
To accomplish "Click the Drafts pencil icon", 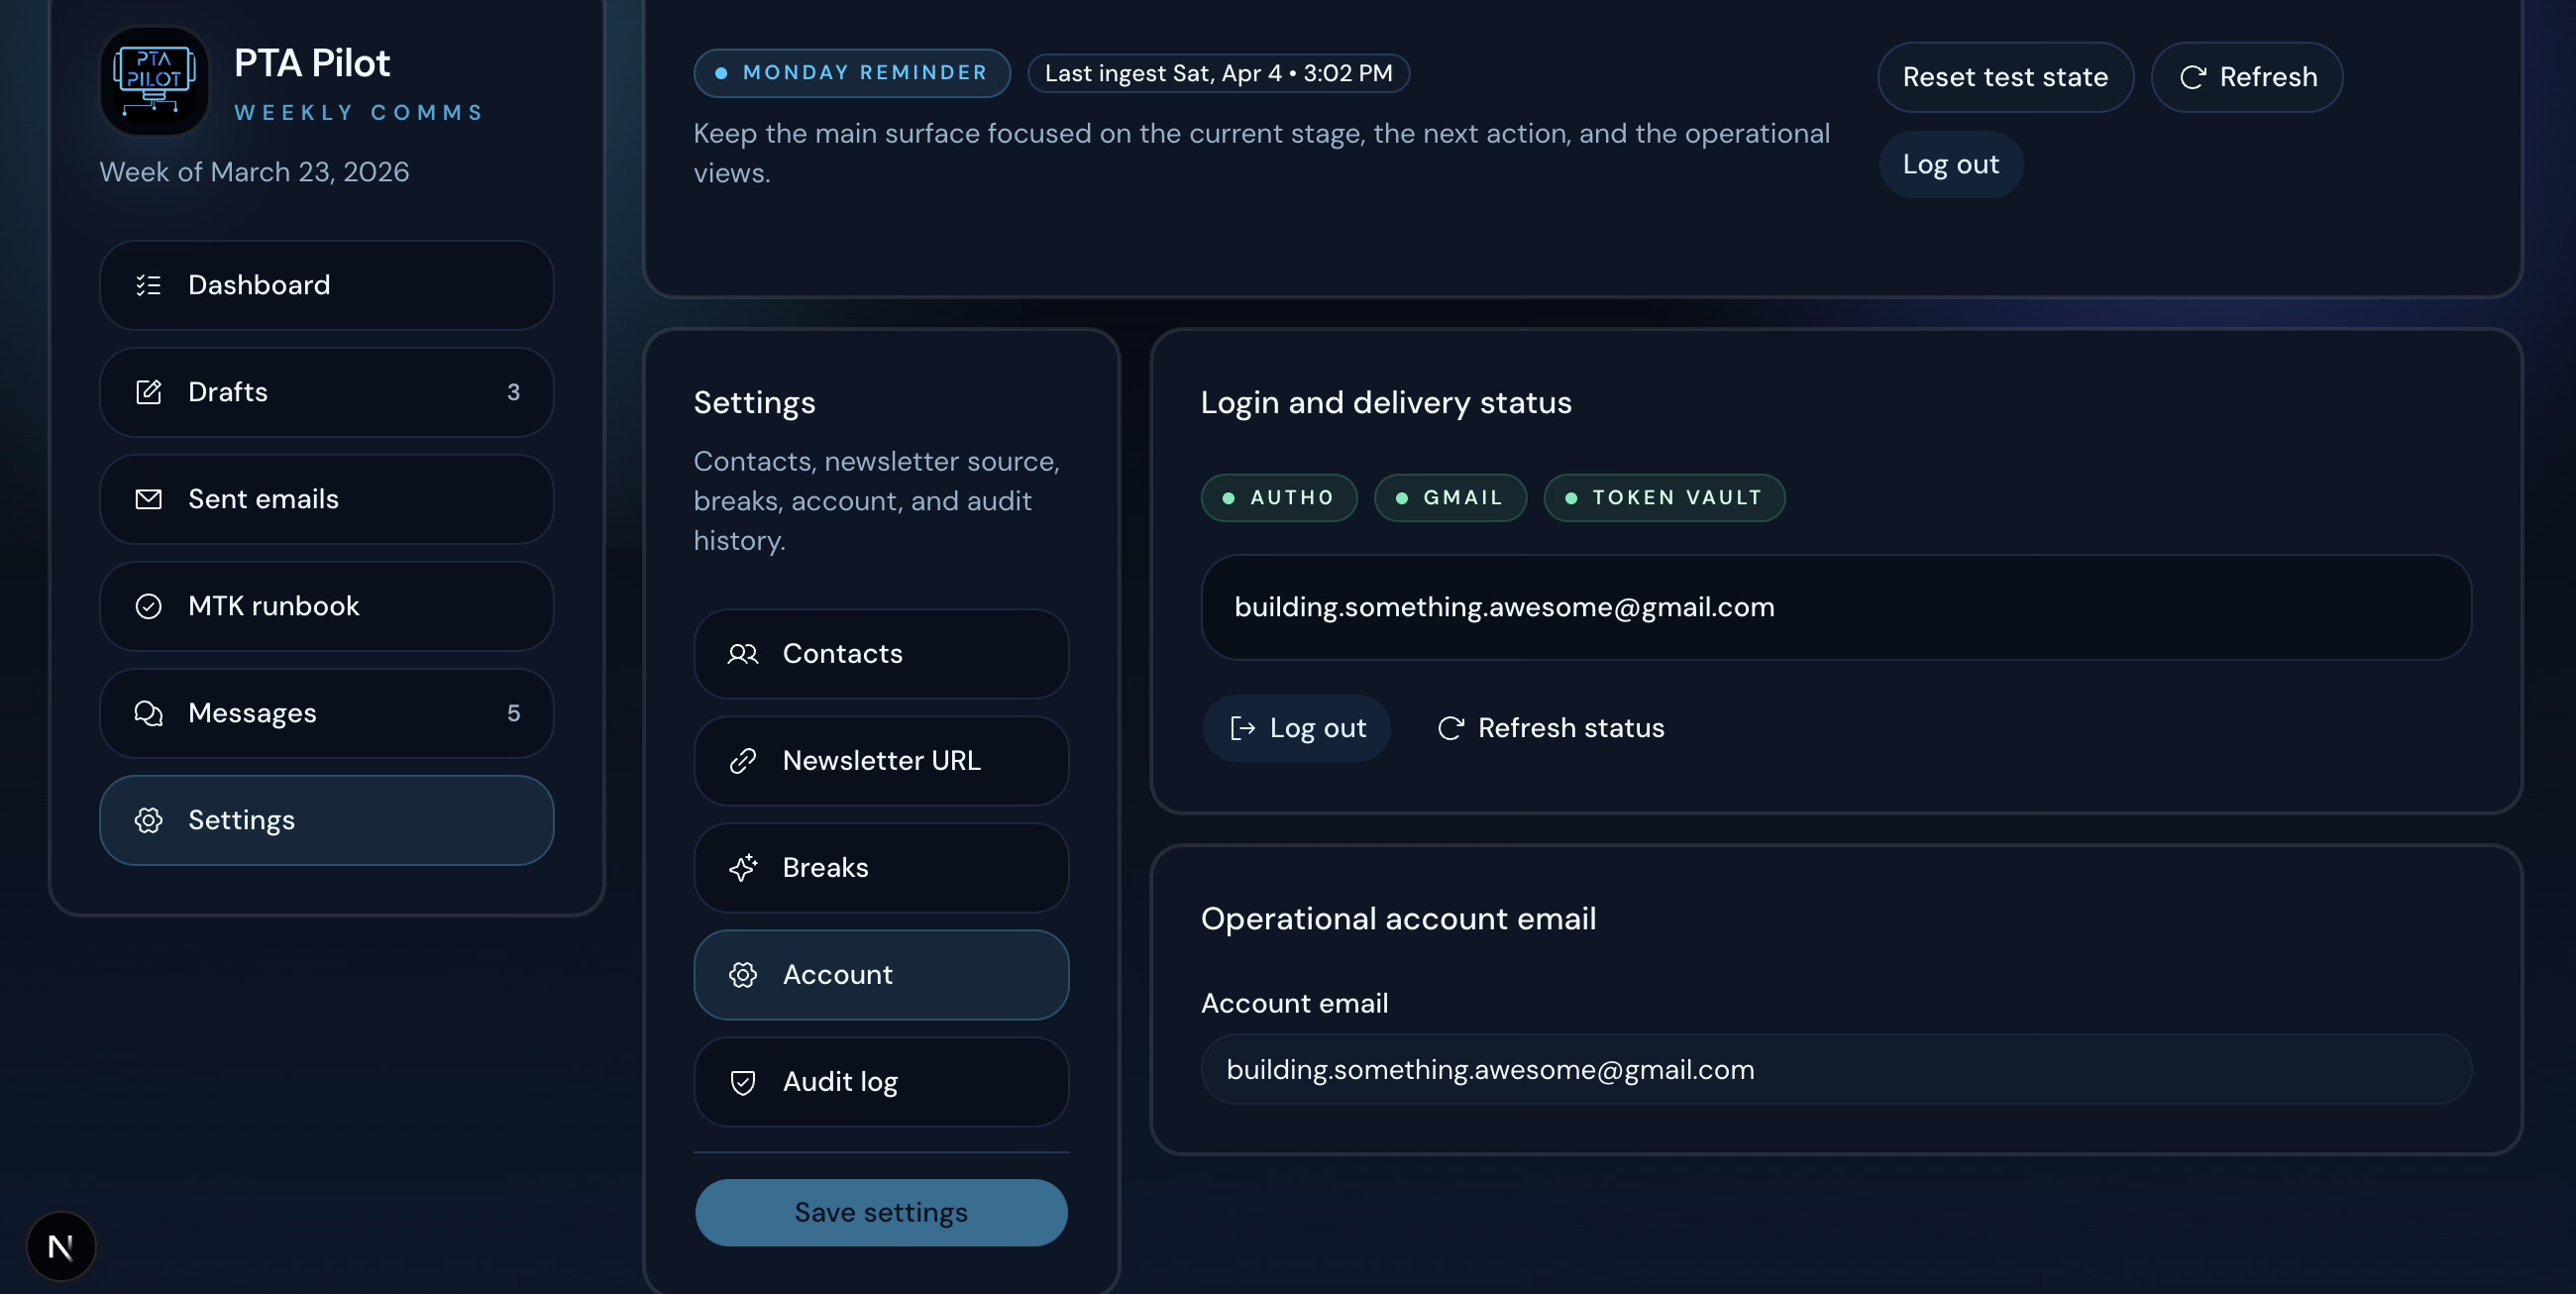I will click(148, 392).
